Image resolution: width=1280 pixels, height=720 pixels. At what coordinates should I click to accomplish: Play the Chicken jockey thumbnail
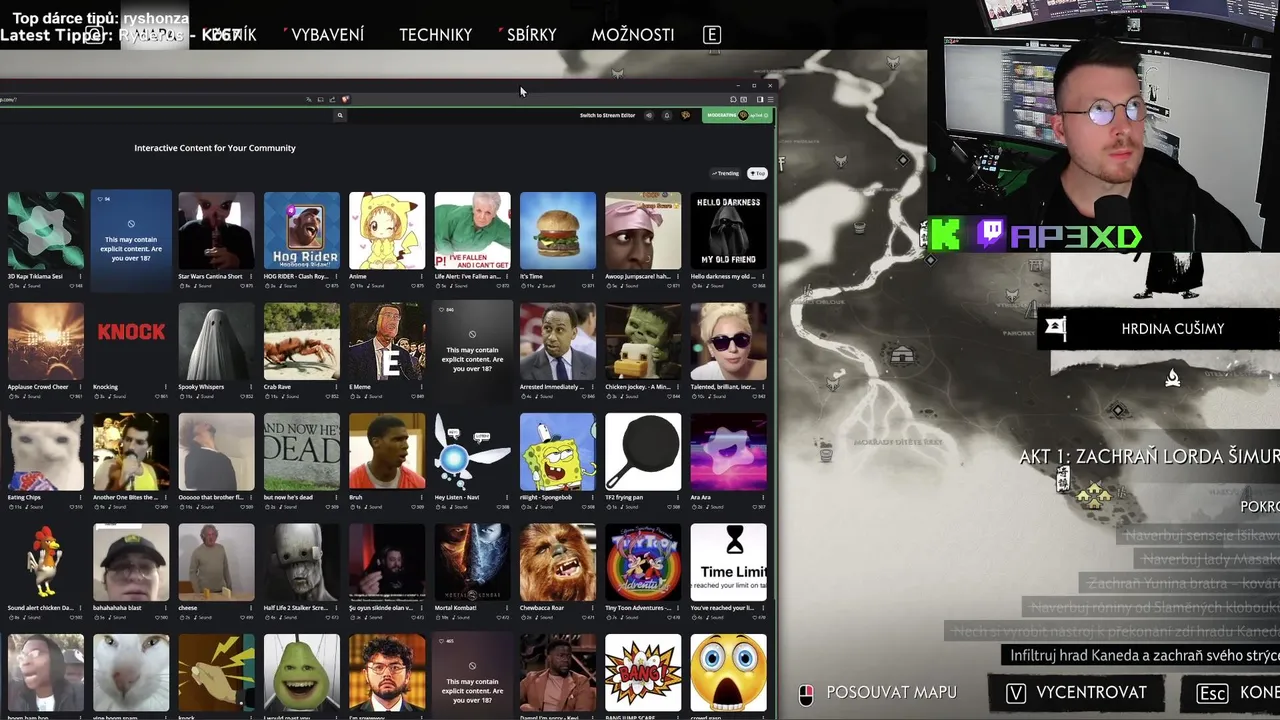643,341
